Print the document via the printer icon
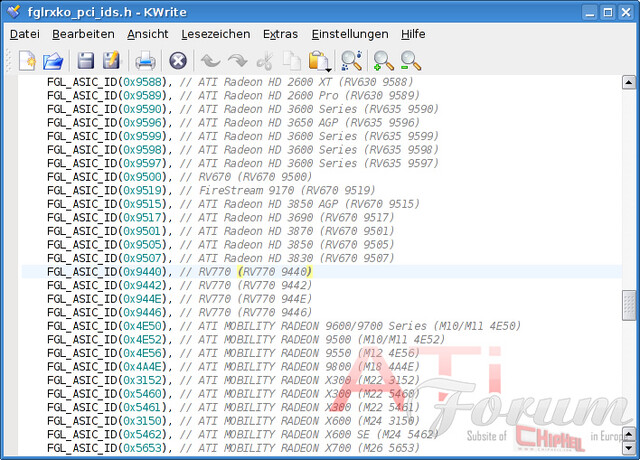 click(x=145, y=61)
